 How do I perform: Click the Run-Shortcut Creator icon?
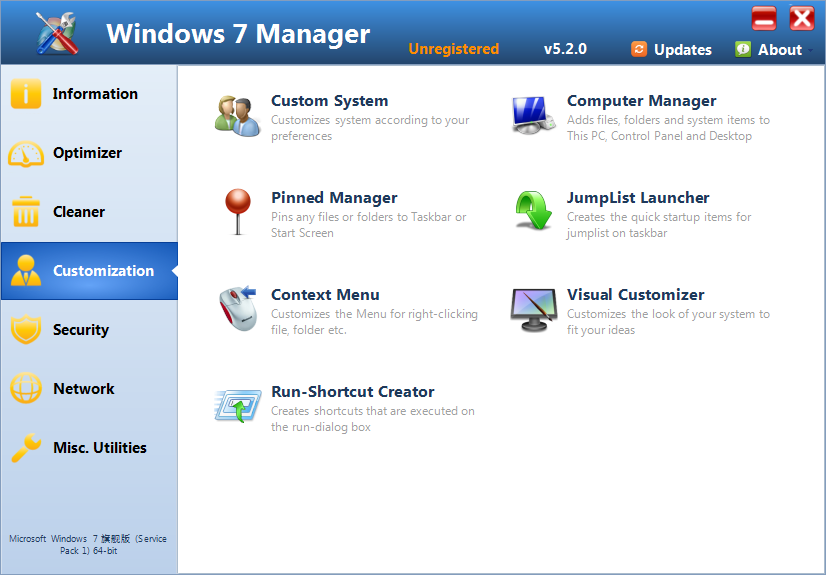[x=237, y=406]
